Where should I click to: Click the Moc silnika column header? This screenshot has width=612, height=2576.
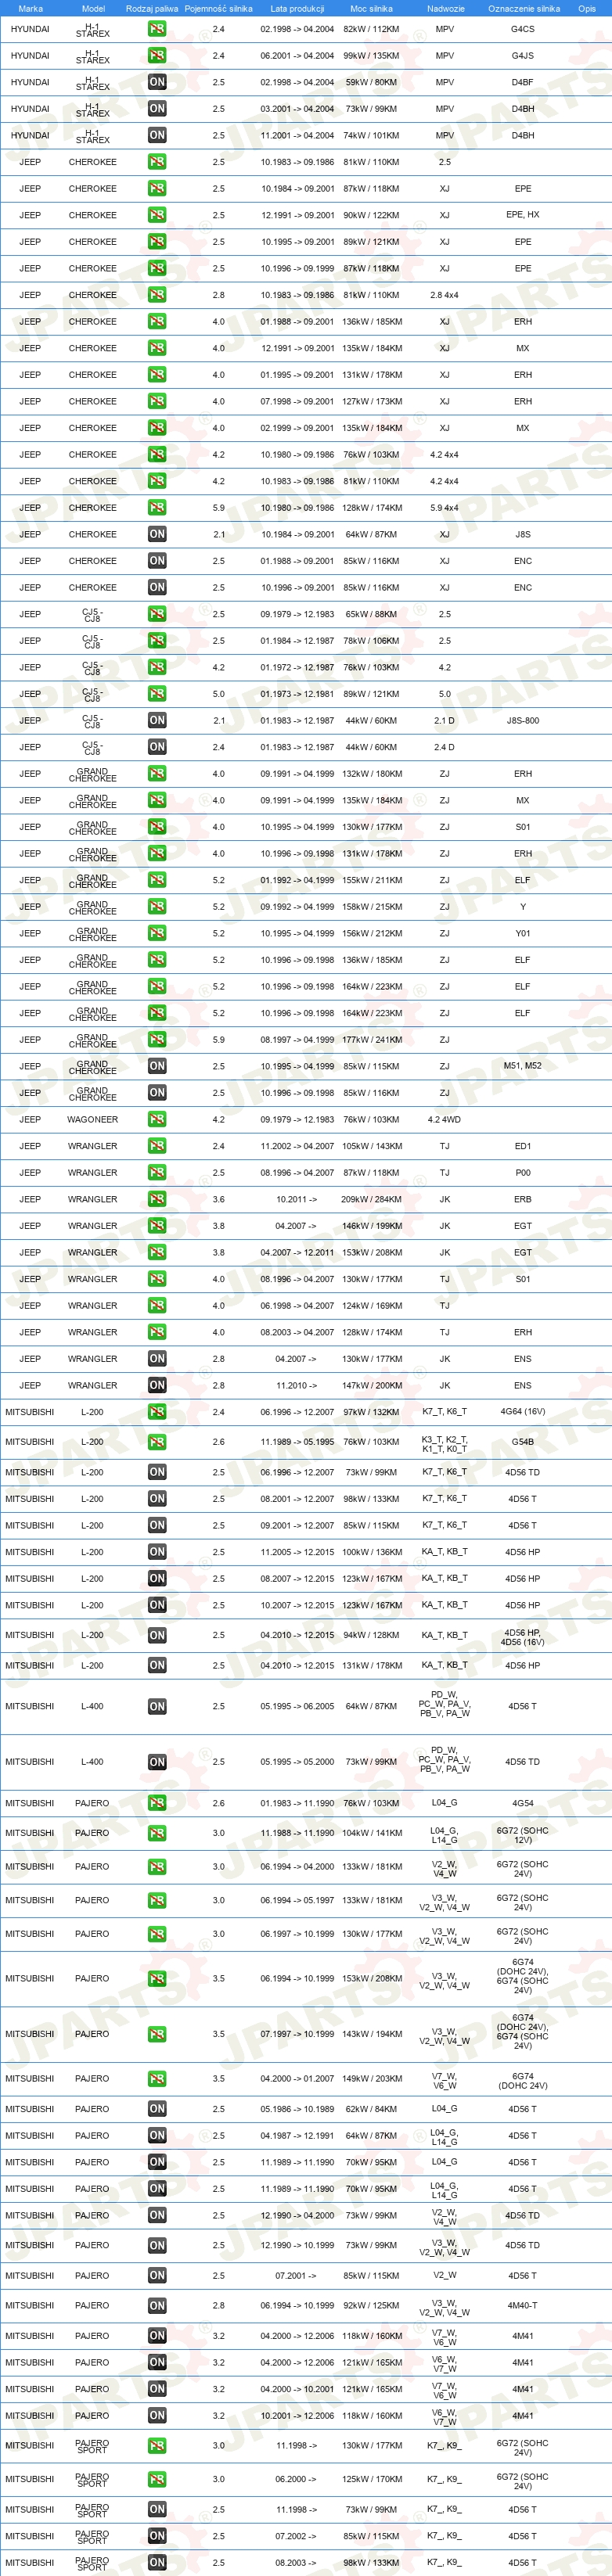tap(371, 8)
